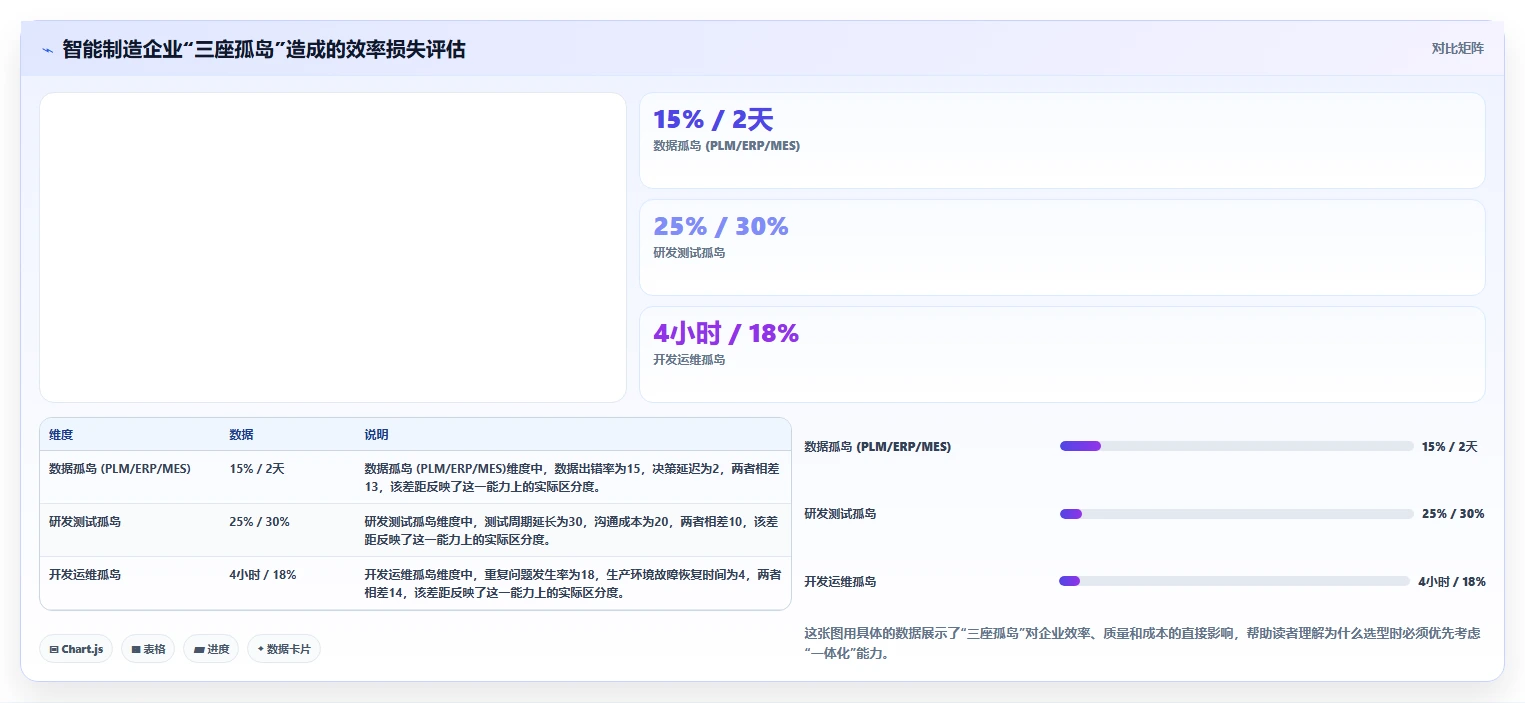Image resolution: width=1525 pixels, height=703 pixels.
Task: Select the 15% / 2天 table cell
Action: (x=257, y=468)
